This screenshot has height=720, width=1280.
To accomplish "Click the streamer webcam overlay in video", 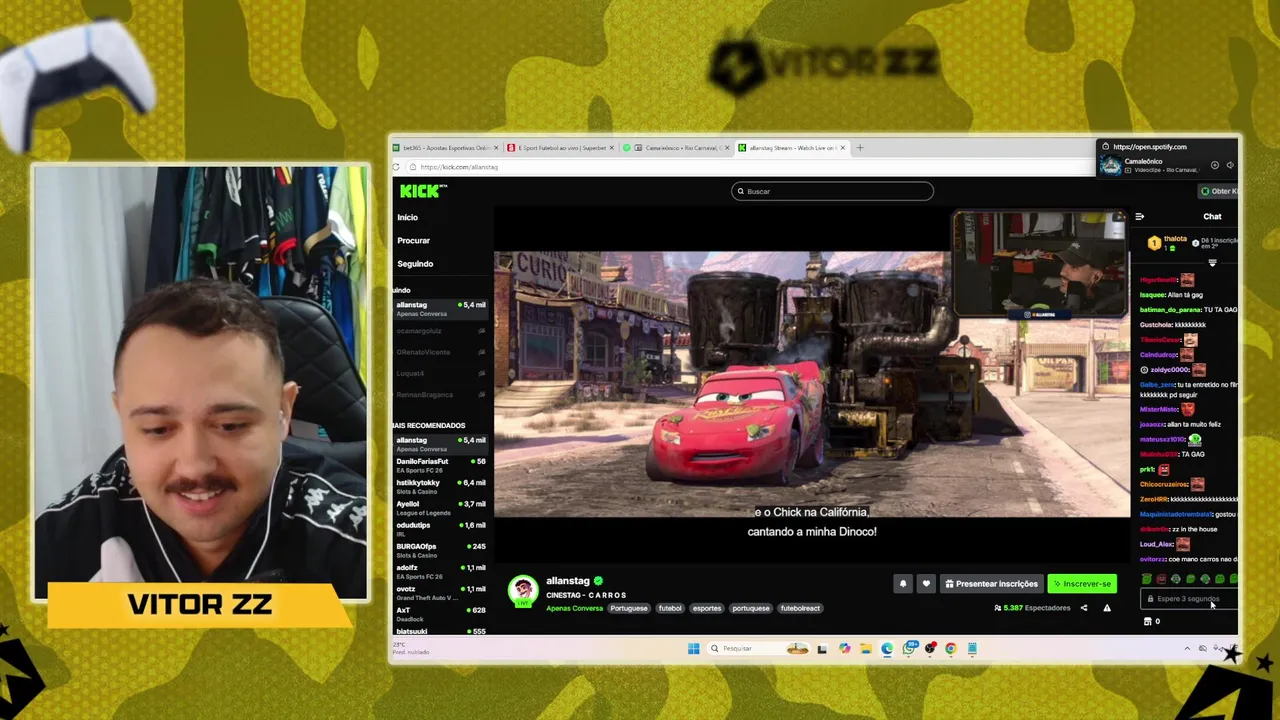I will (x=1040, y=265).
